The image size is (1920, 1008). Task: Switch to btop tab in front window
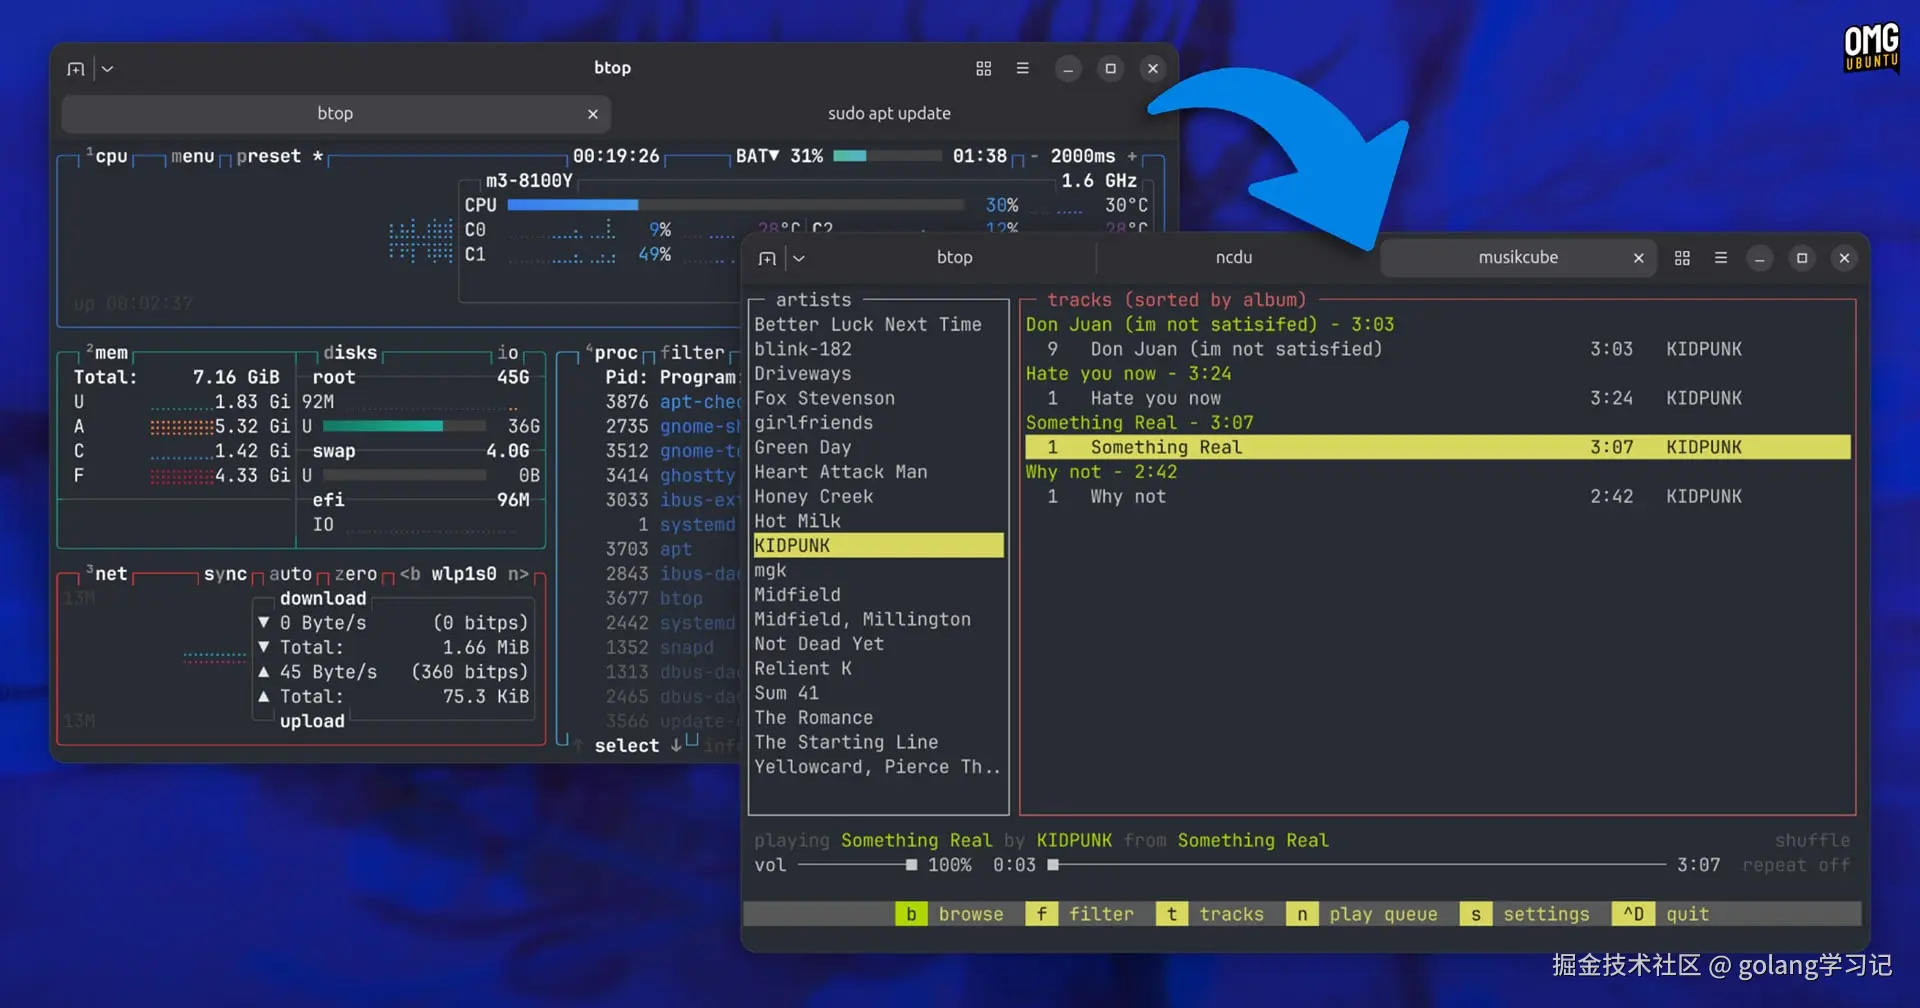954,258
